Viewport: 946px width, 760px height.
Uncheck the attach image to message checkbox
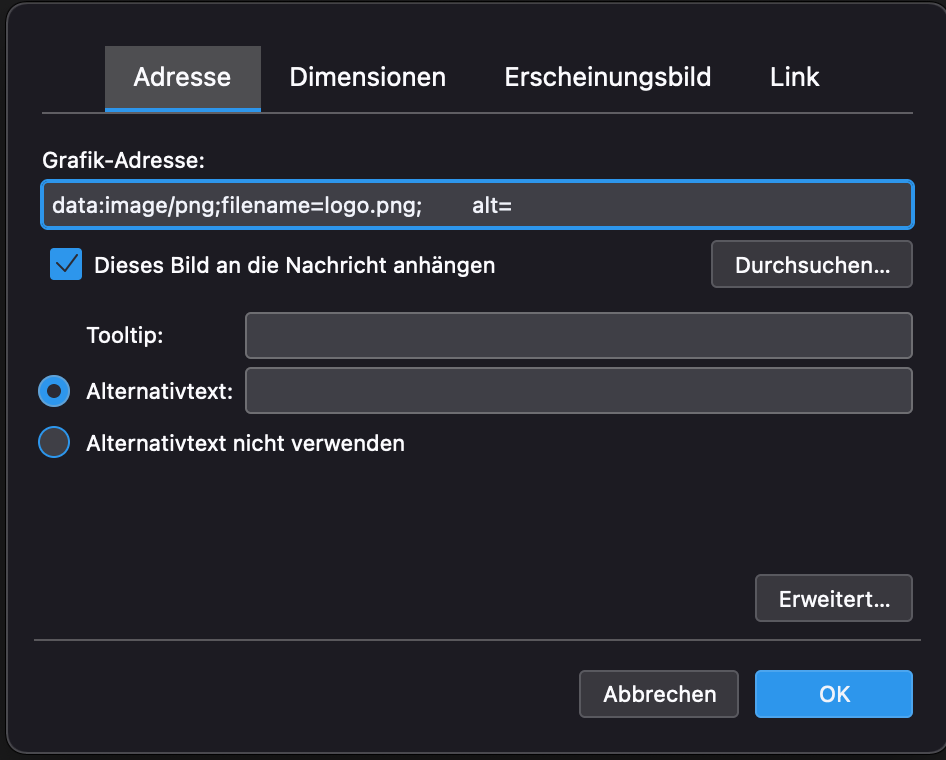66,265
